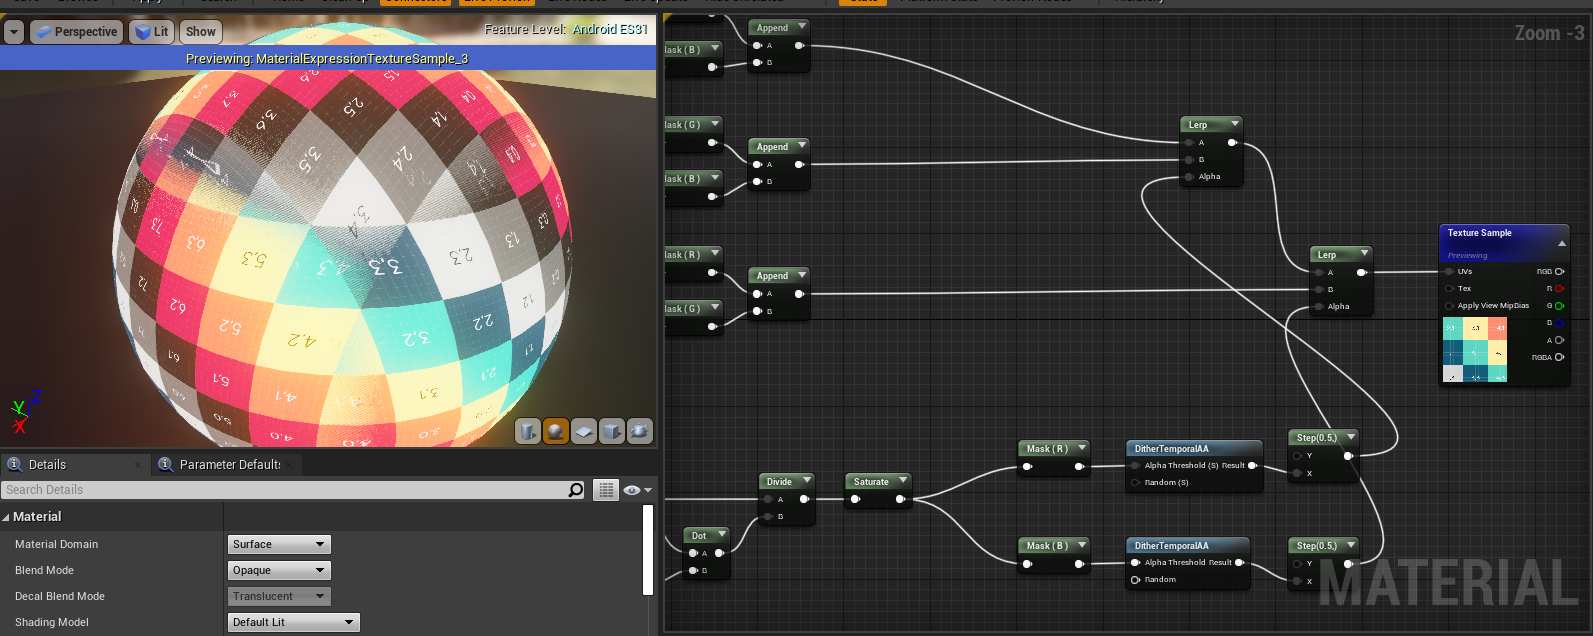Open the Material Domain dropdown
The height and width of the screenshot is (636, 1593).
point(279,545)
